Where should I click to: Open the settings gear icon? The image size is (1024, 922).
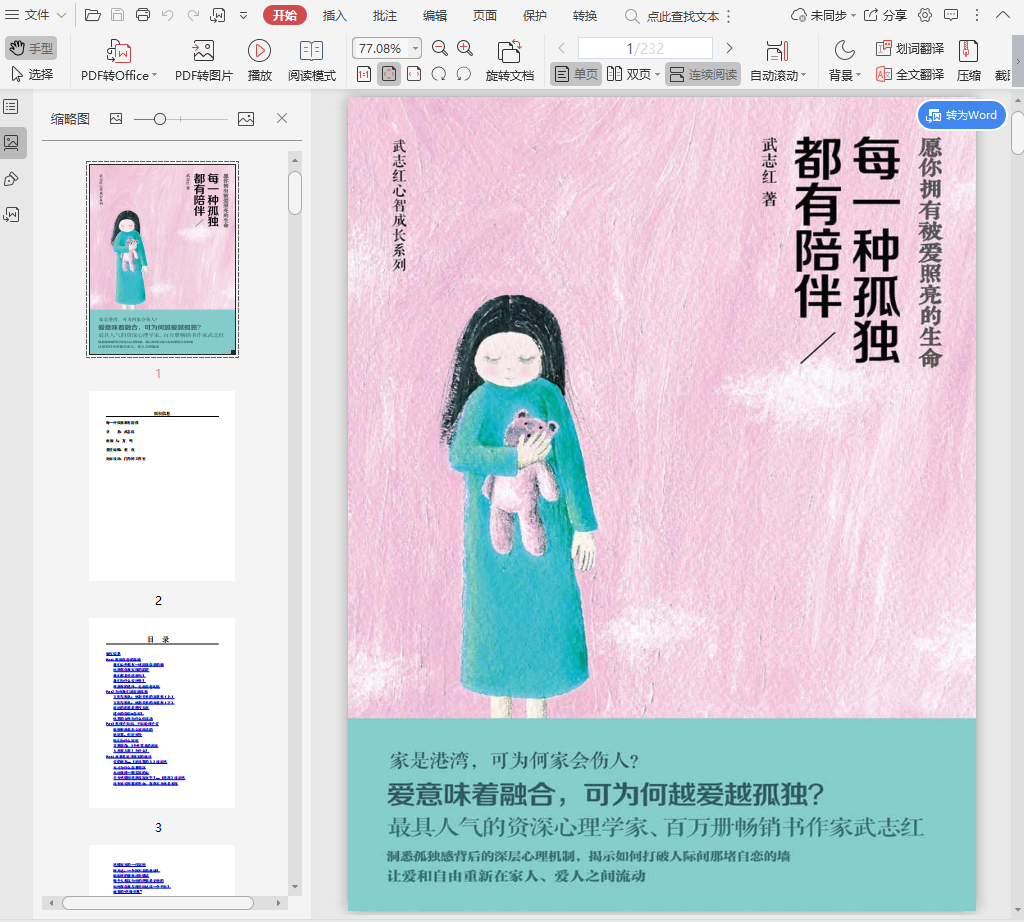[925, 15]
